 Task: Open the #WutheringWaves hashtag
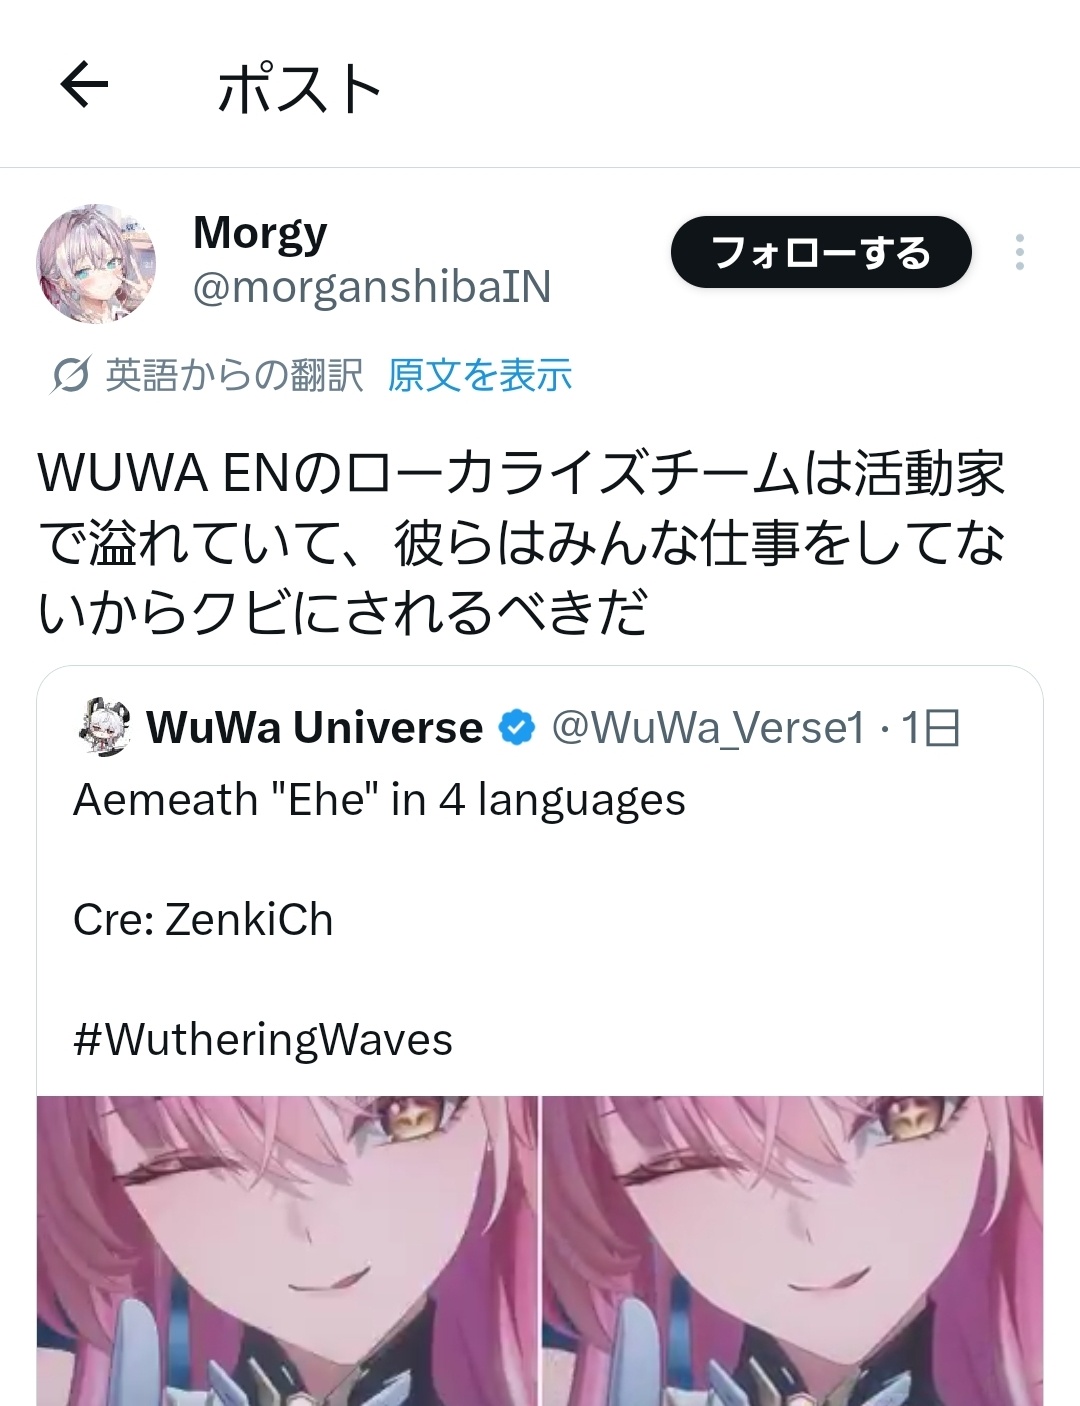click(263, 1039)
